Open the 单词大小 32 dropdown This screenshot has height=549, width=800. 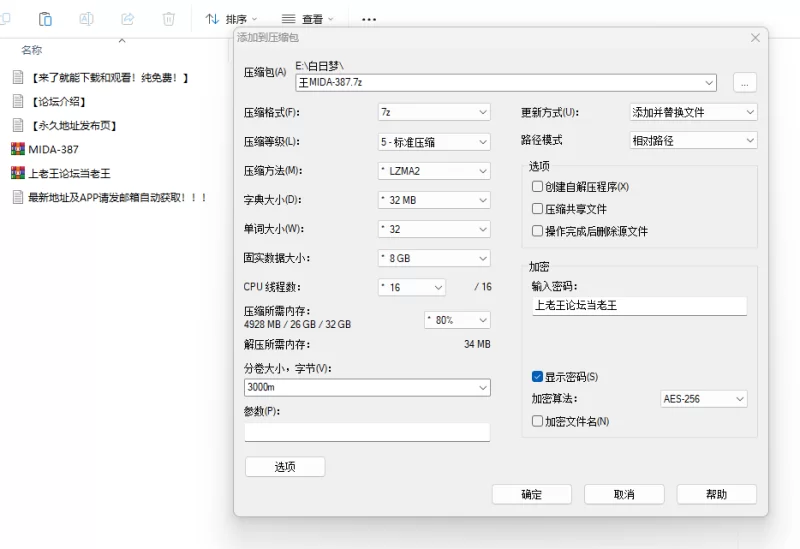coord(434,229)
